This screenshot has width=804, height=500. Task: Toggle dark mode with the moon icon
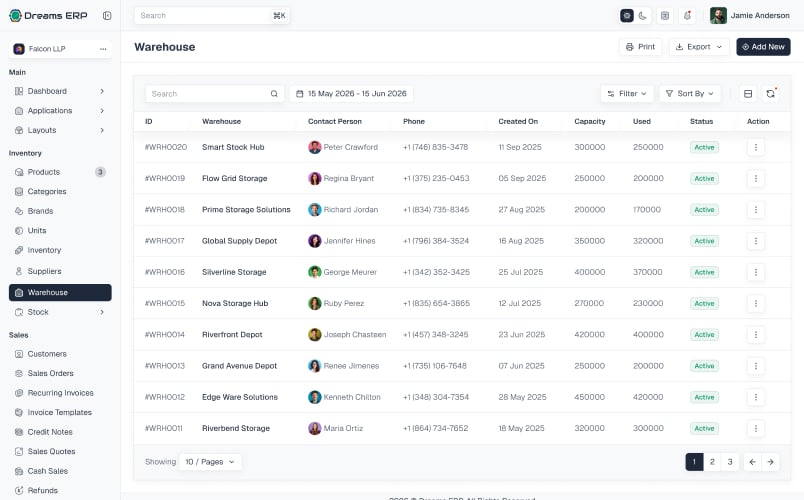point(642,15)
